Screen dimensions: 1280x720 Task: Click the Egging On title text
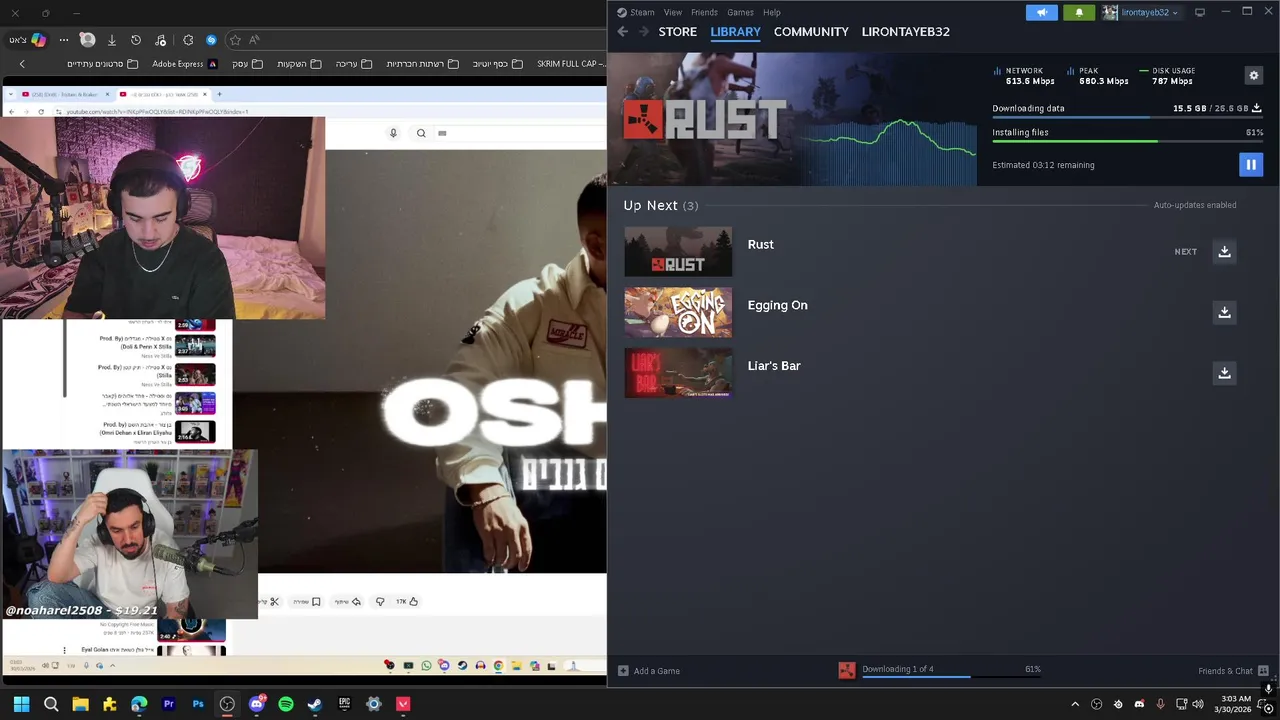pos(777,305)
